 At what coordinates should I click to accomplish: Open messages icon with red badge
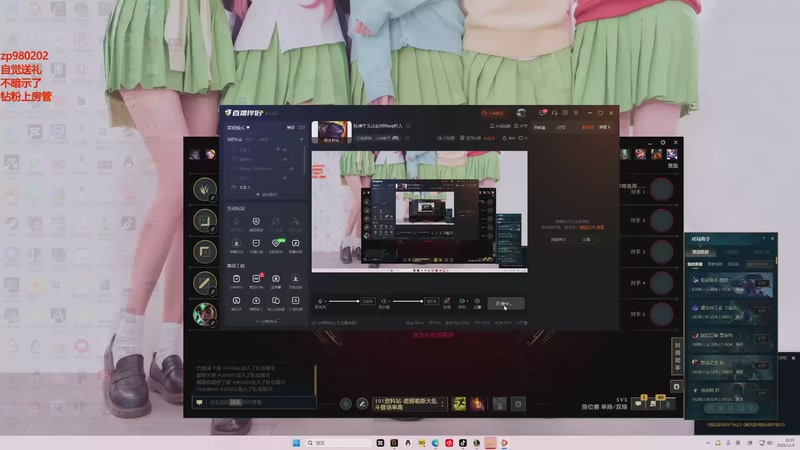tap(542, 113)
